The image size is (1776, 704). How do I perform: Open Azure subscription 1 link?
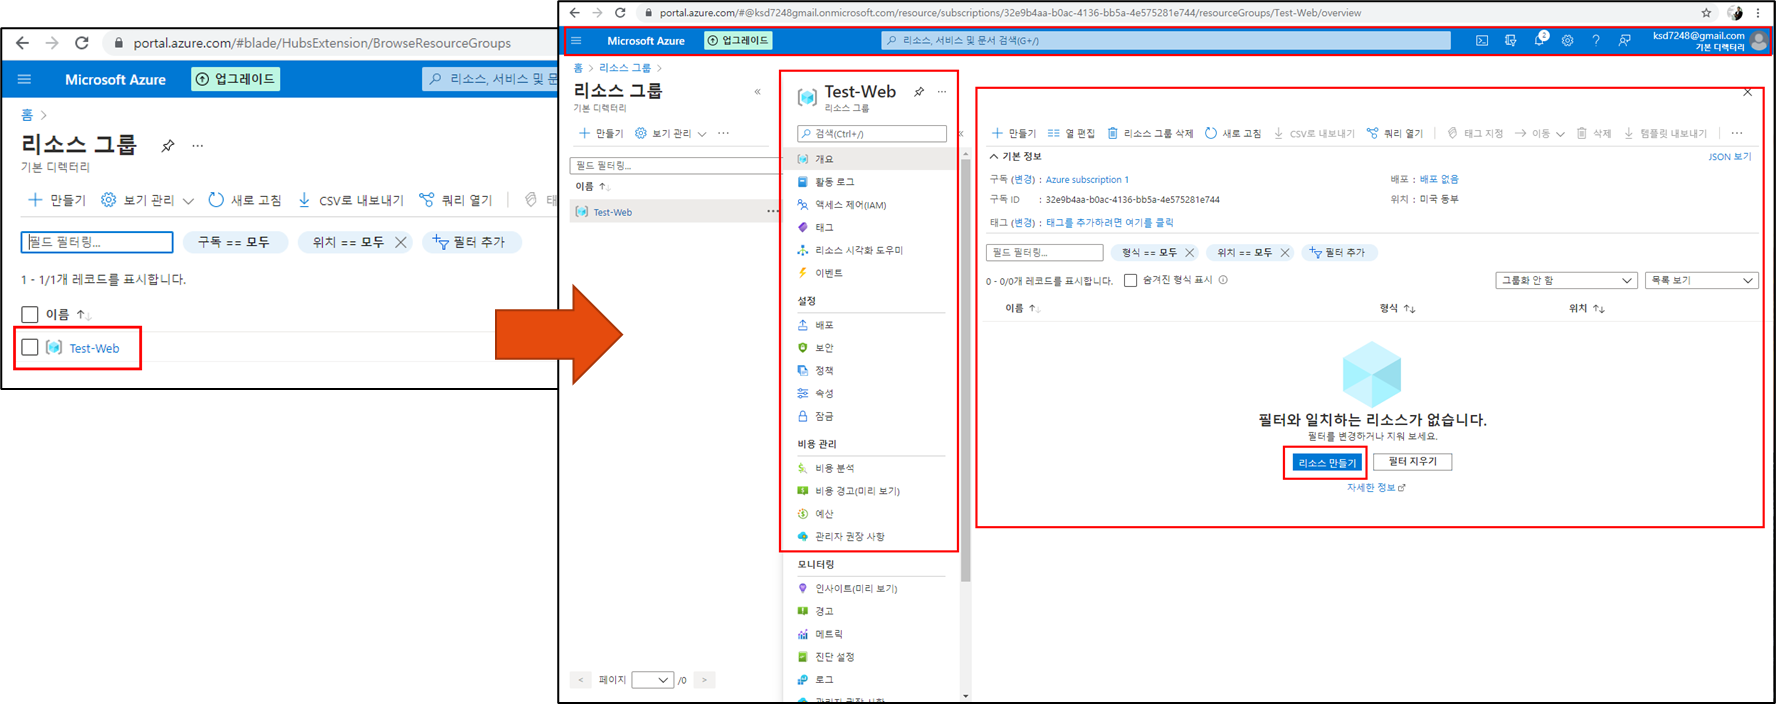(x=1087, y=180)
